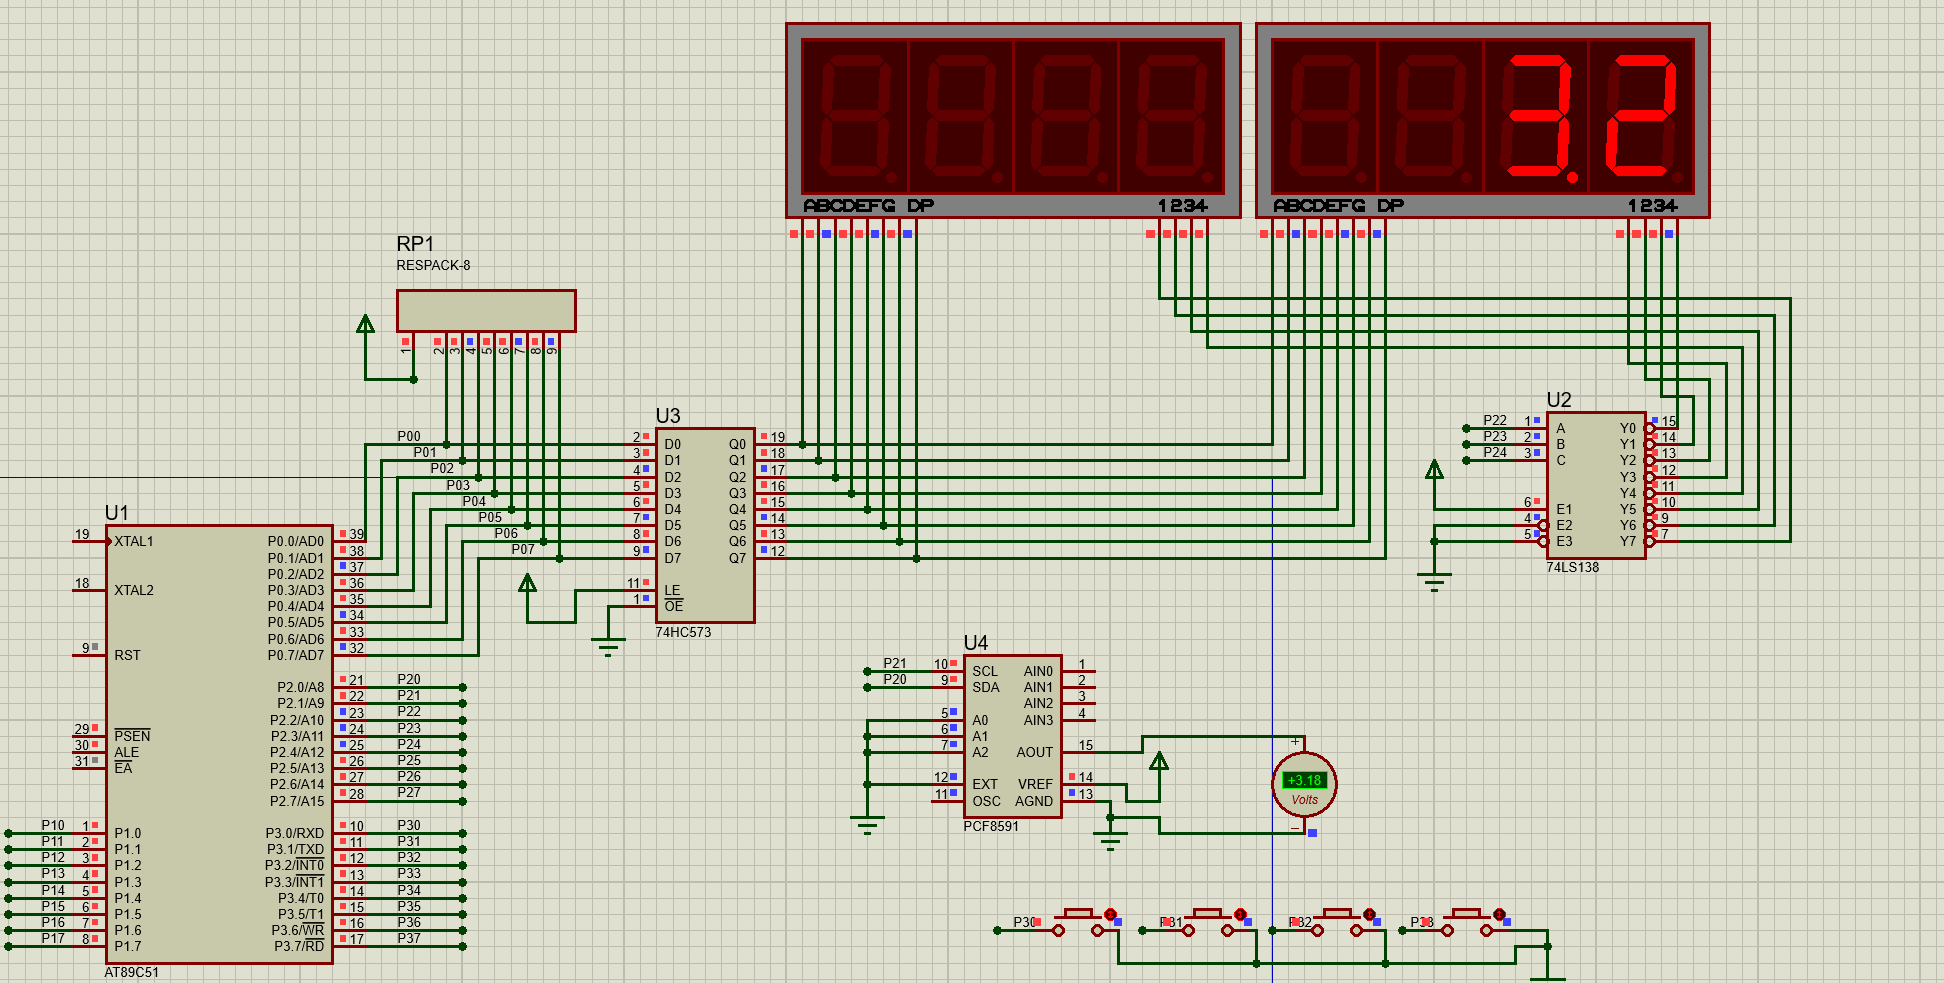Screen dimensions: 1944x983
Task: Select the ground symbol left of PCF8591
Action: (x=867, y=825)
